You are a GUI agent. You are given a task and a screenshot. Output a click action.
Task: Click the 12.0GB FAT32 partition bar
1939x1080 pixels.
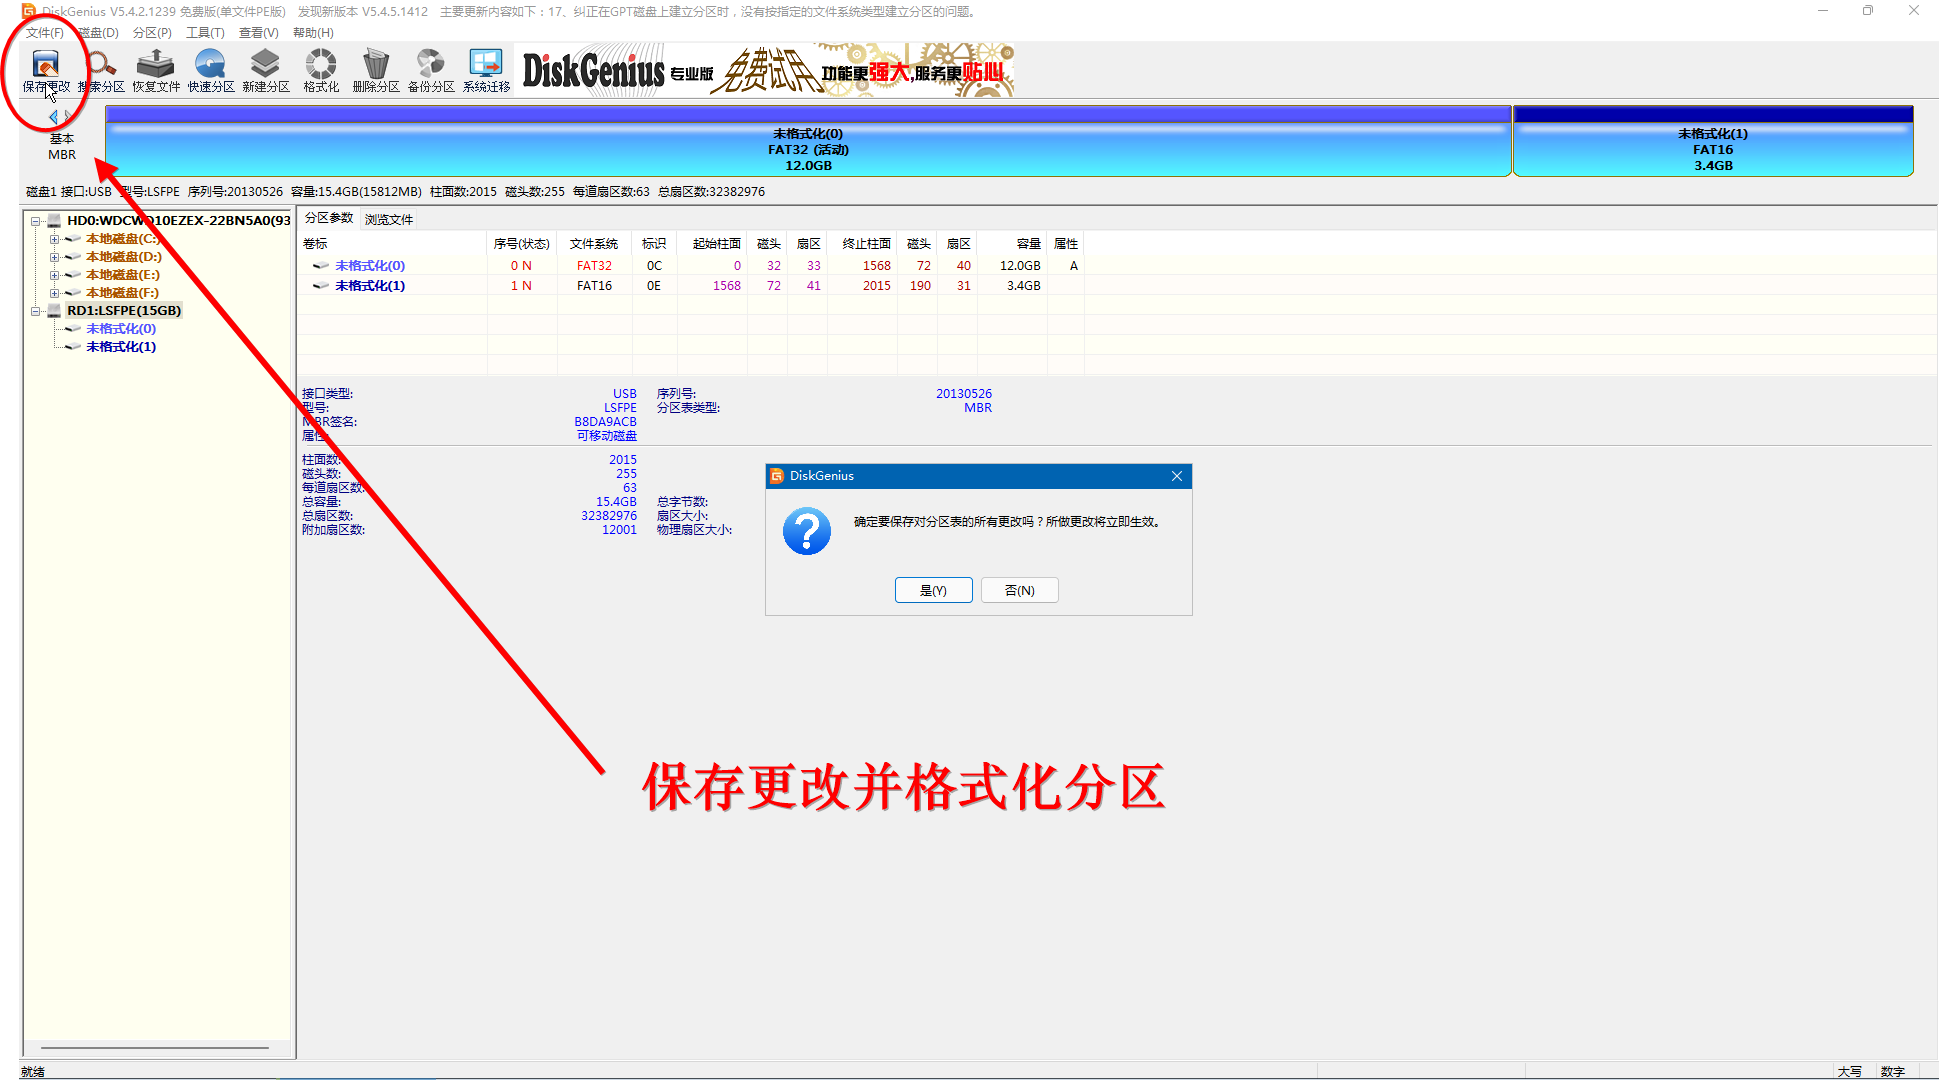pyautogui.click(x=808, y=141)
